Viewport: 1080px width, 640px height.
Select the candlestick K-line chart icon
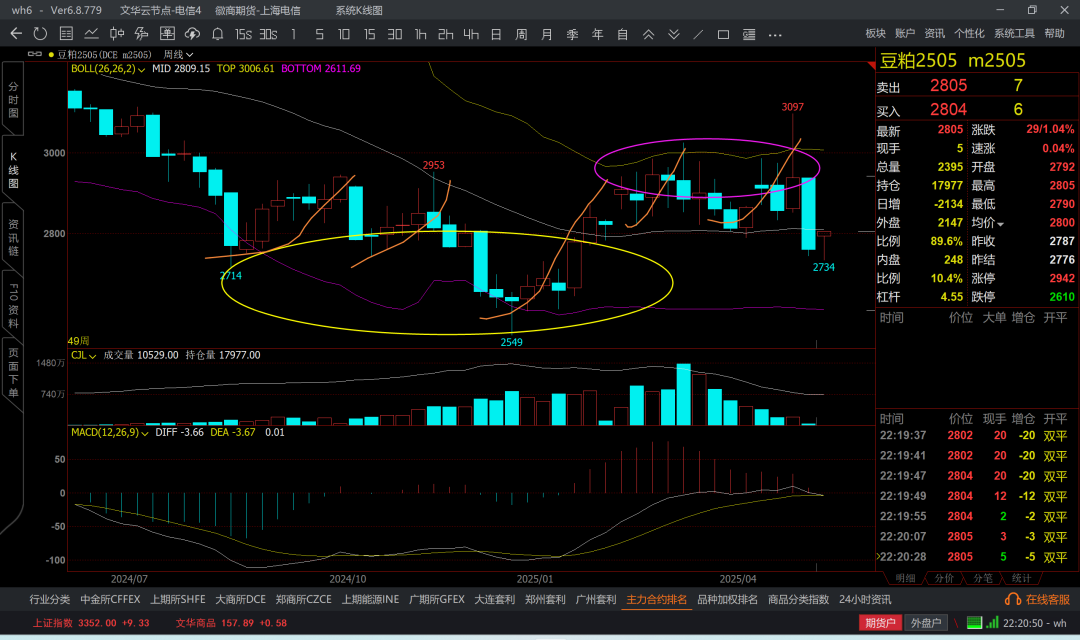(x=117, y=33)
